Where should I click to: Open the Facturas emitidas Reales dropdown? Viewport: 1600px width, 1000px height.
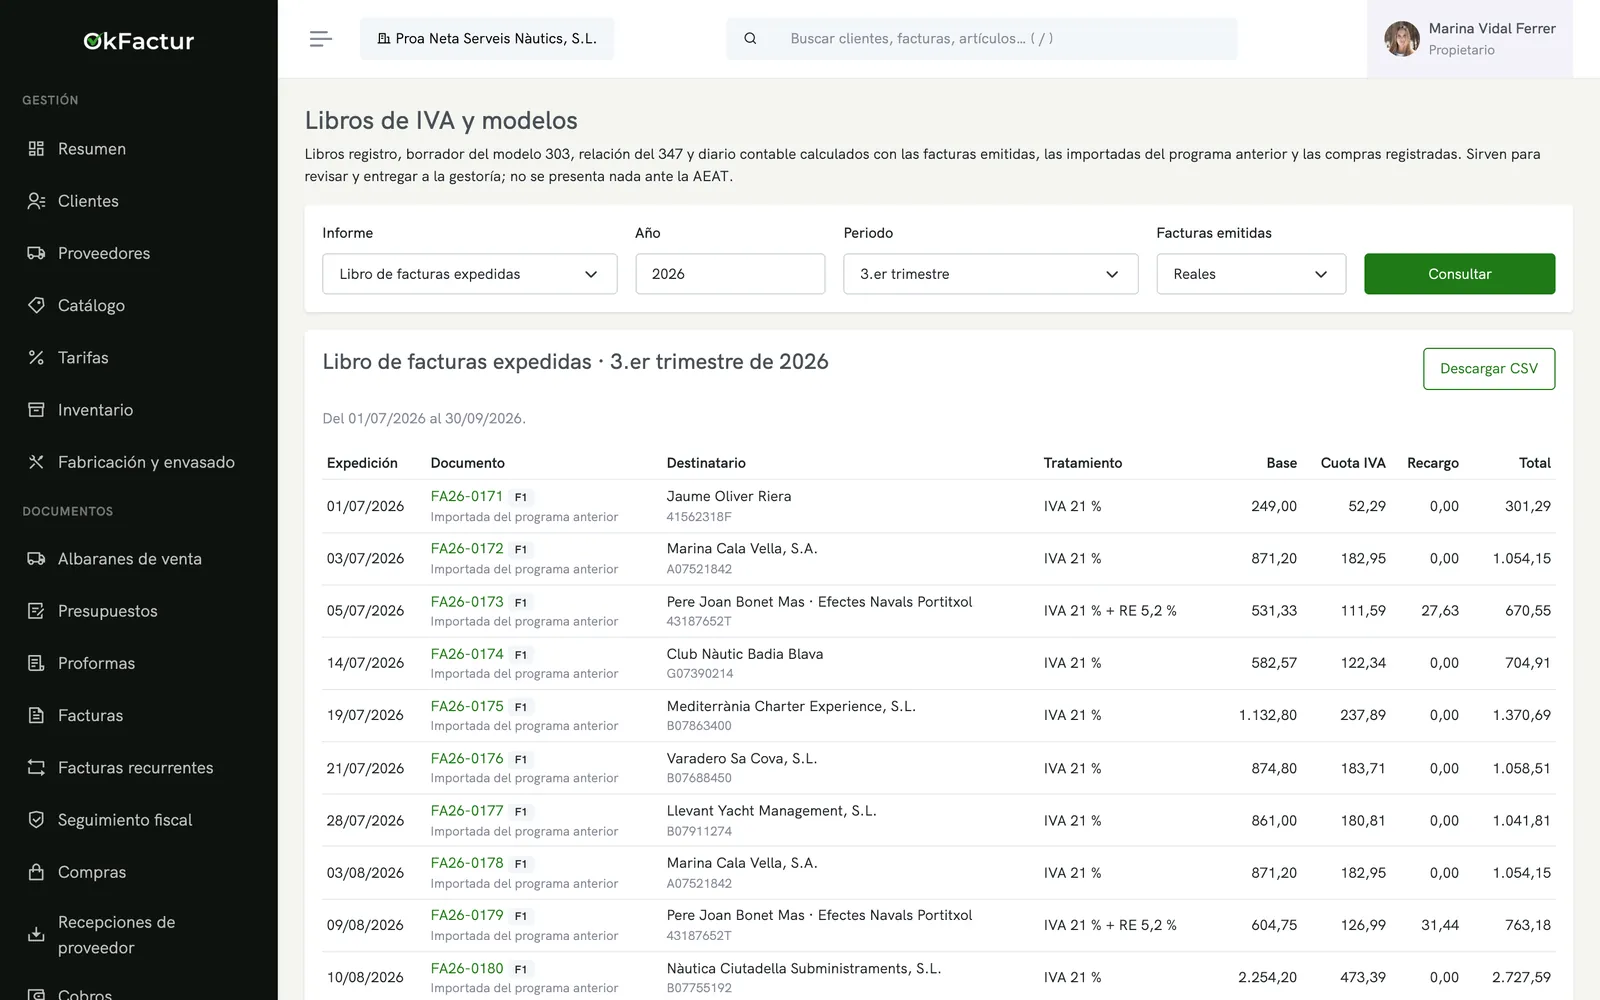1251,274
